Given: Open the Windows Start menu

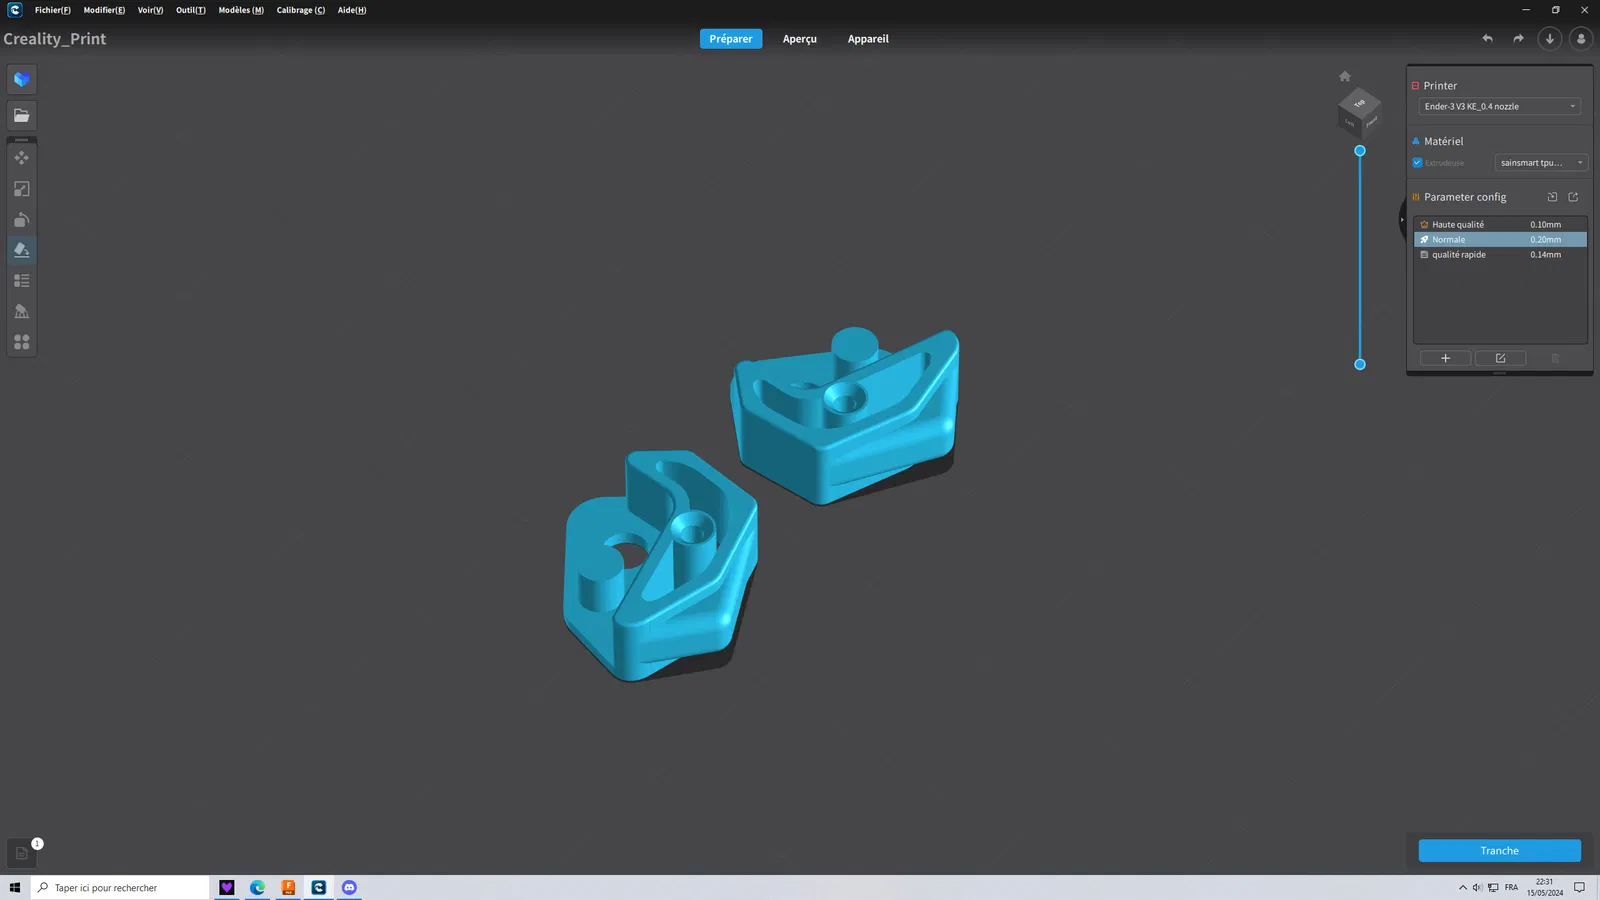Looking at the screenshot, I should point(15,888).
